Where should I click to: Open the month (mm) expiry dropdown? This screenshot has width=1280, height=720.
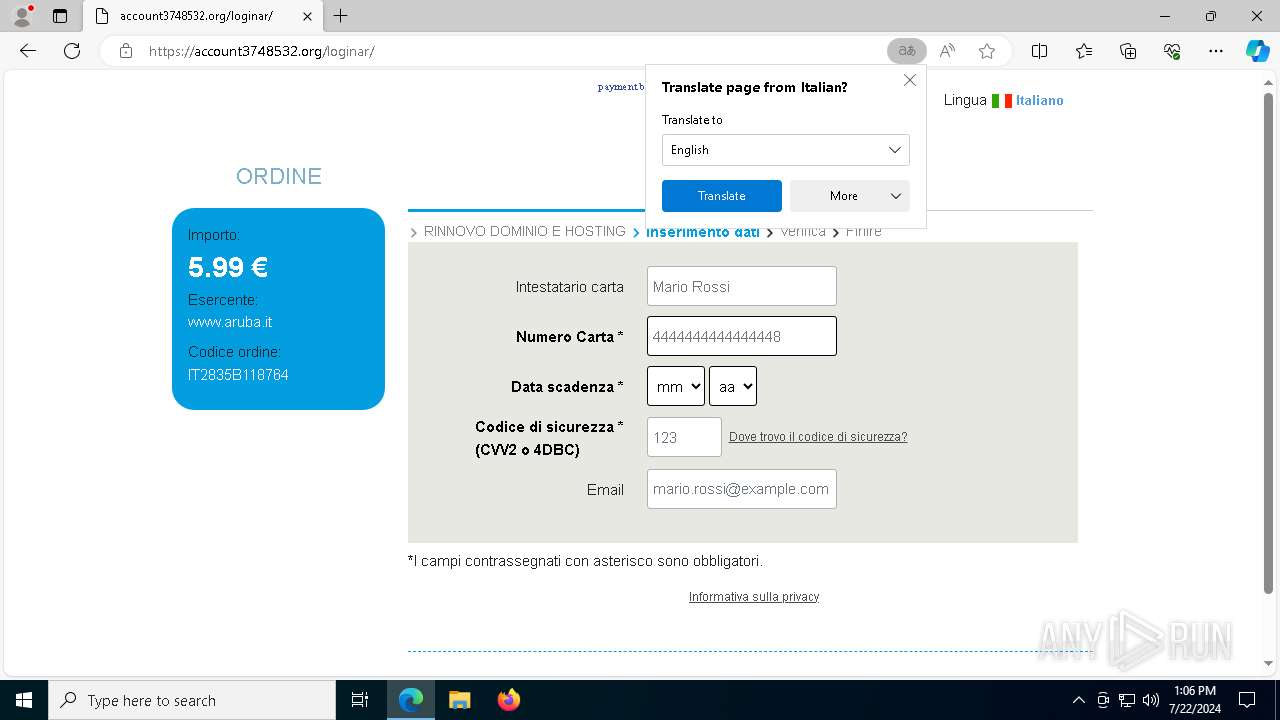pos(676,386)
